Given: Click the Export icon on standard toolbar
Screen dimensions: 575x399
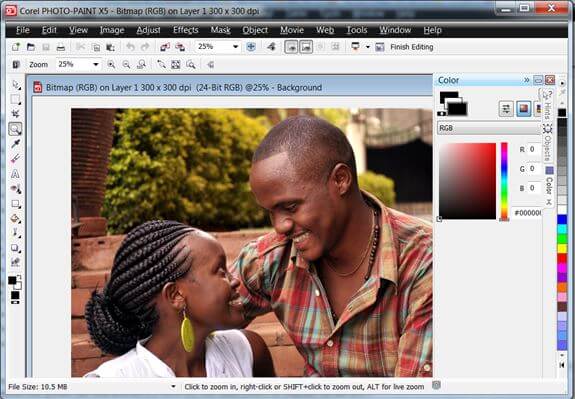Looking at the screenshot, I should (x=180, y=47).
